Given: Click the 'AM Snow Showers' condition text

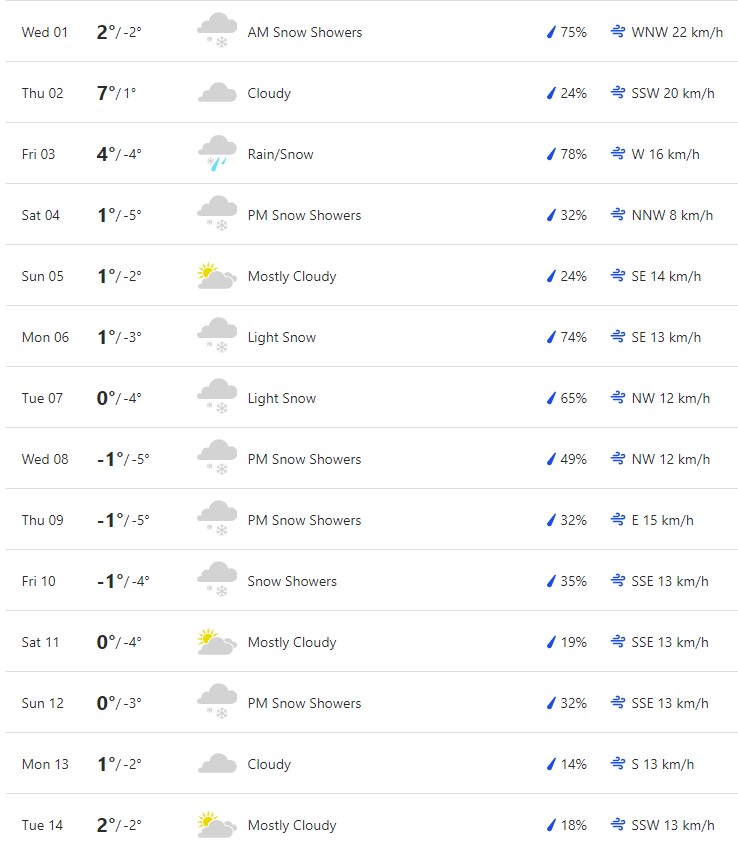Looking at the screenshot, I should pyautogui.click(x=305, y=32).
